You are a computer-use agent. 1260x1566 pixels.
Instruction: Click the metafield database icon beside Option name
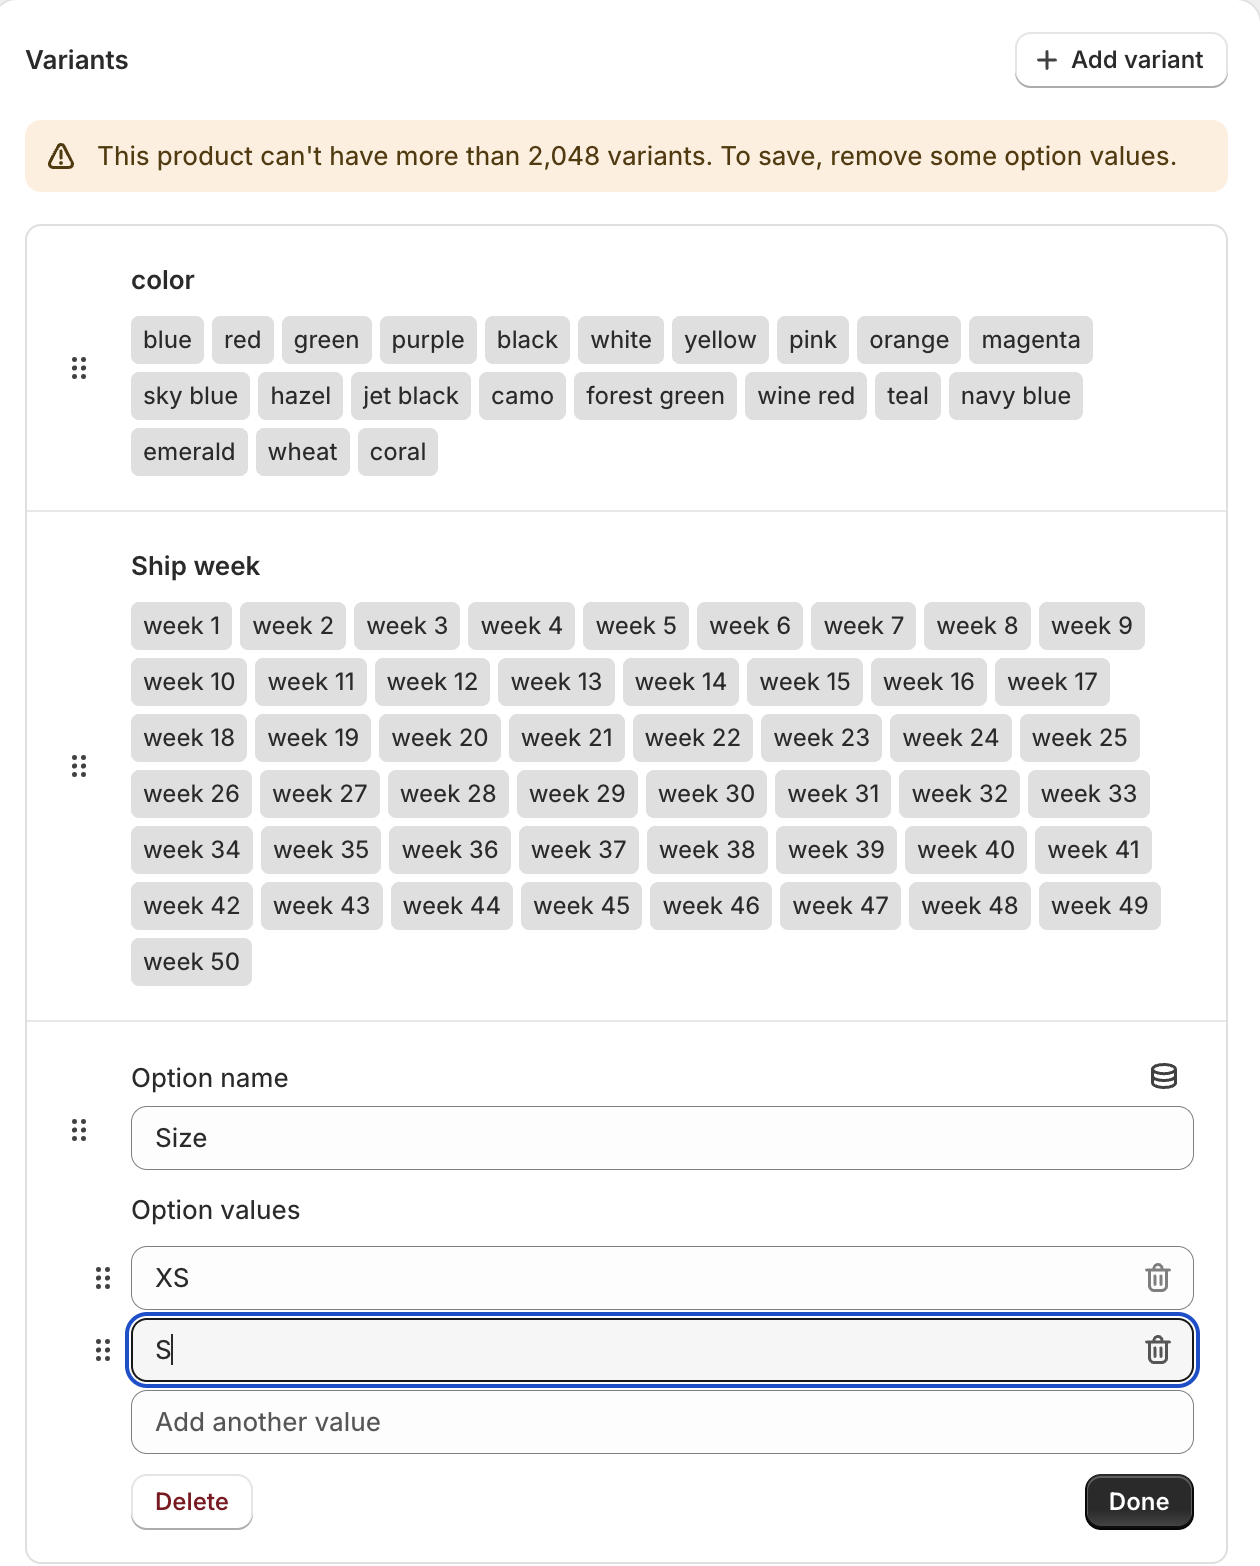(x=1163, y=1077)
